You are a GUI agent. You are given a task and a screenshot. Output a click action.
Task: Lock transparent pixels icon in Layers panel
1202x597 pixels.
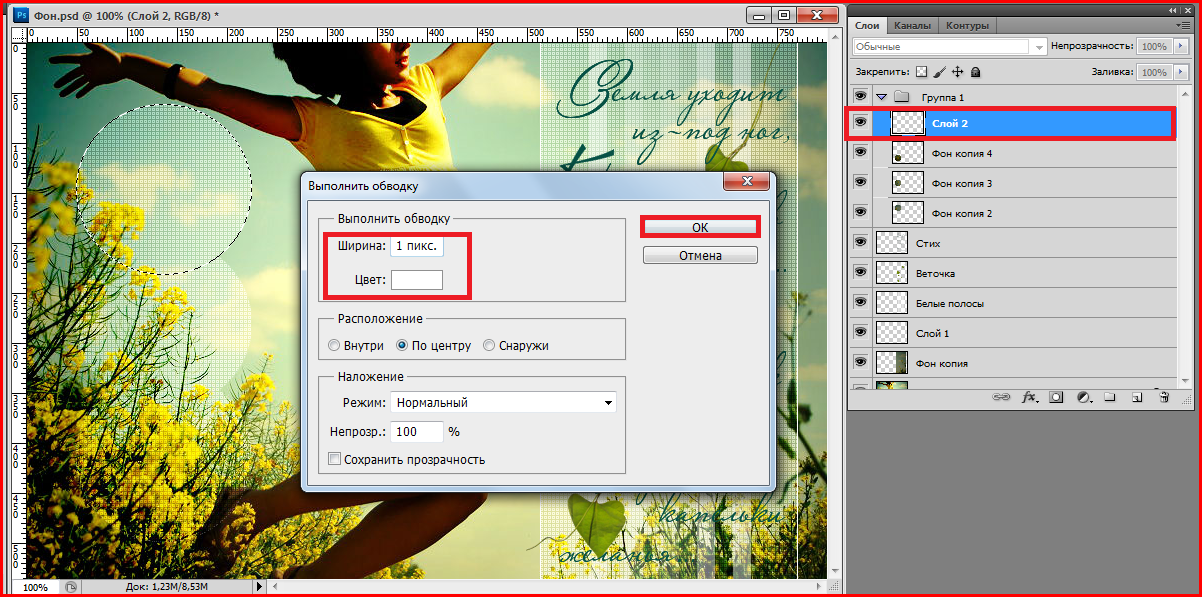(x=922, y=72)
